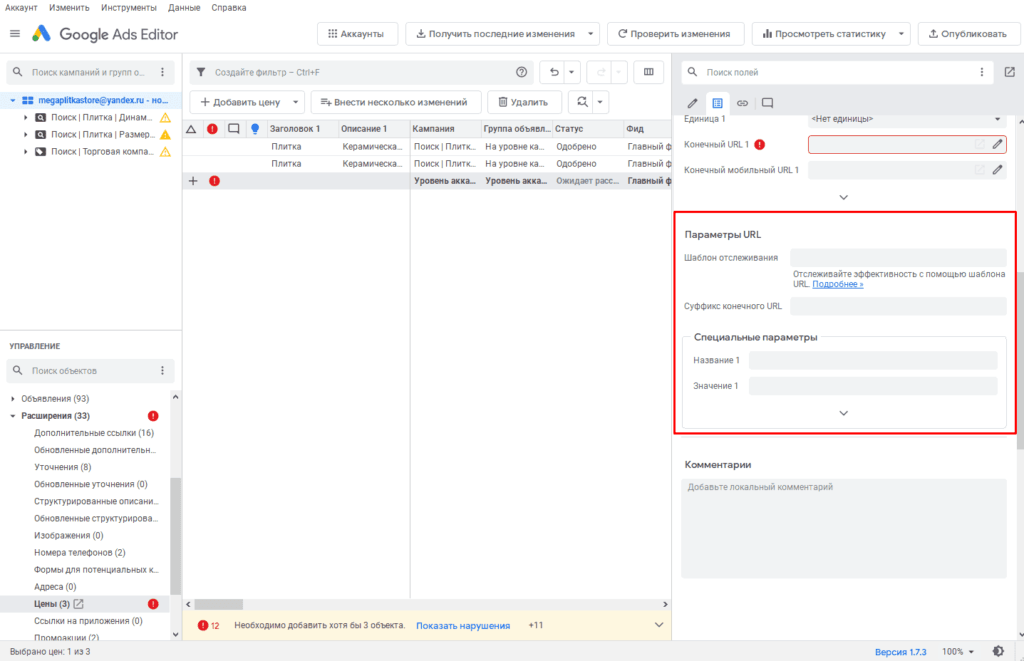Switch to the comments view icon
The height and width of the screenshot is (661, 1024).
click(x=767, y=103)
